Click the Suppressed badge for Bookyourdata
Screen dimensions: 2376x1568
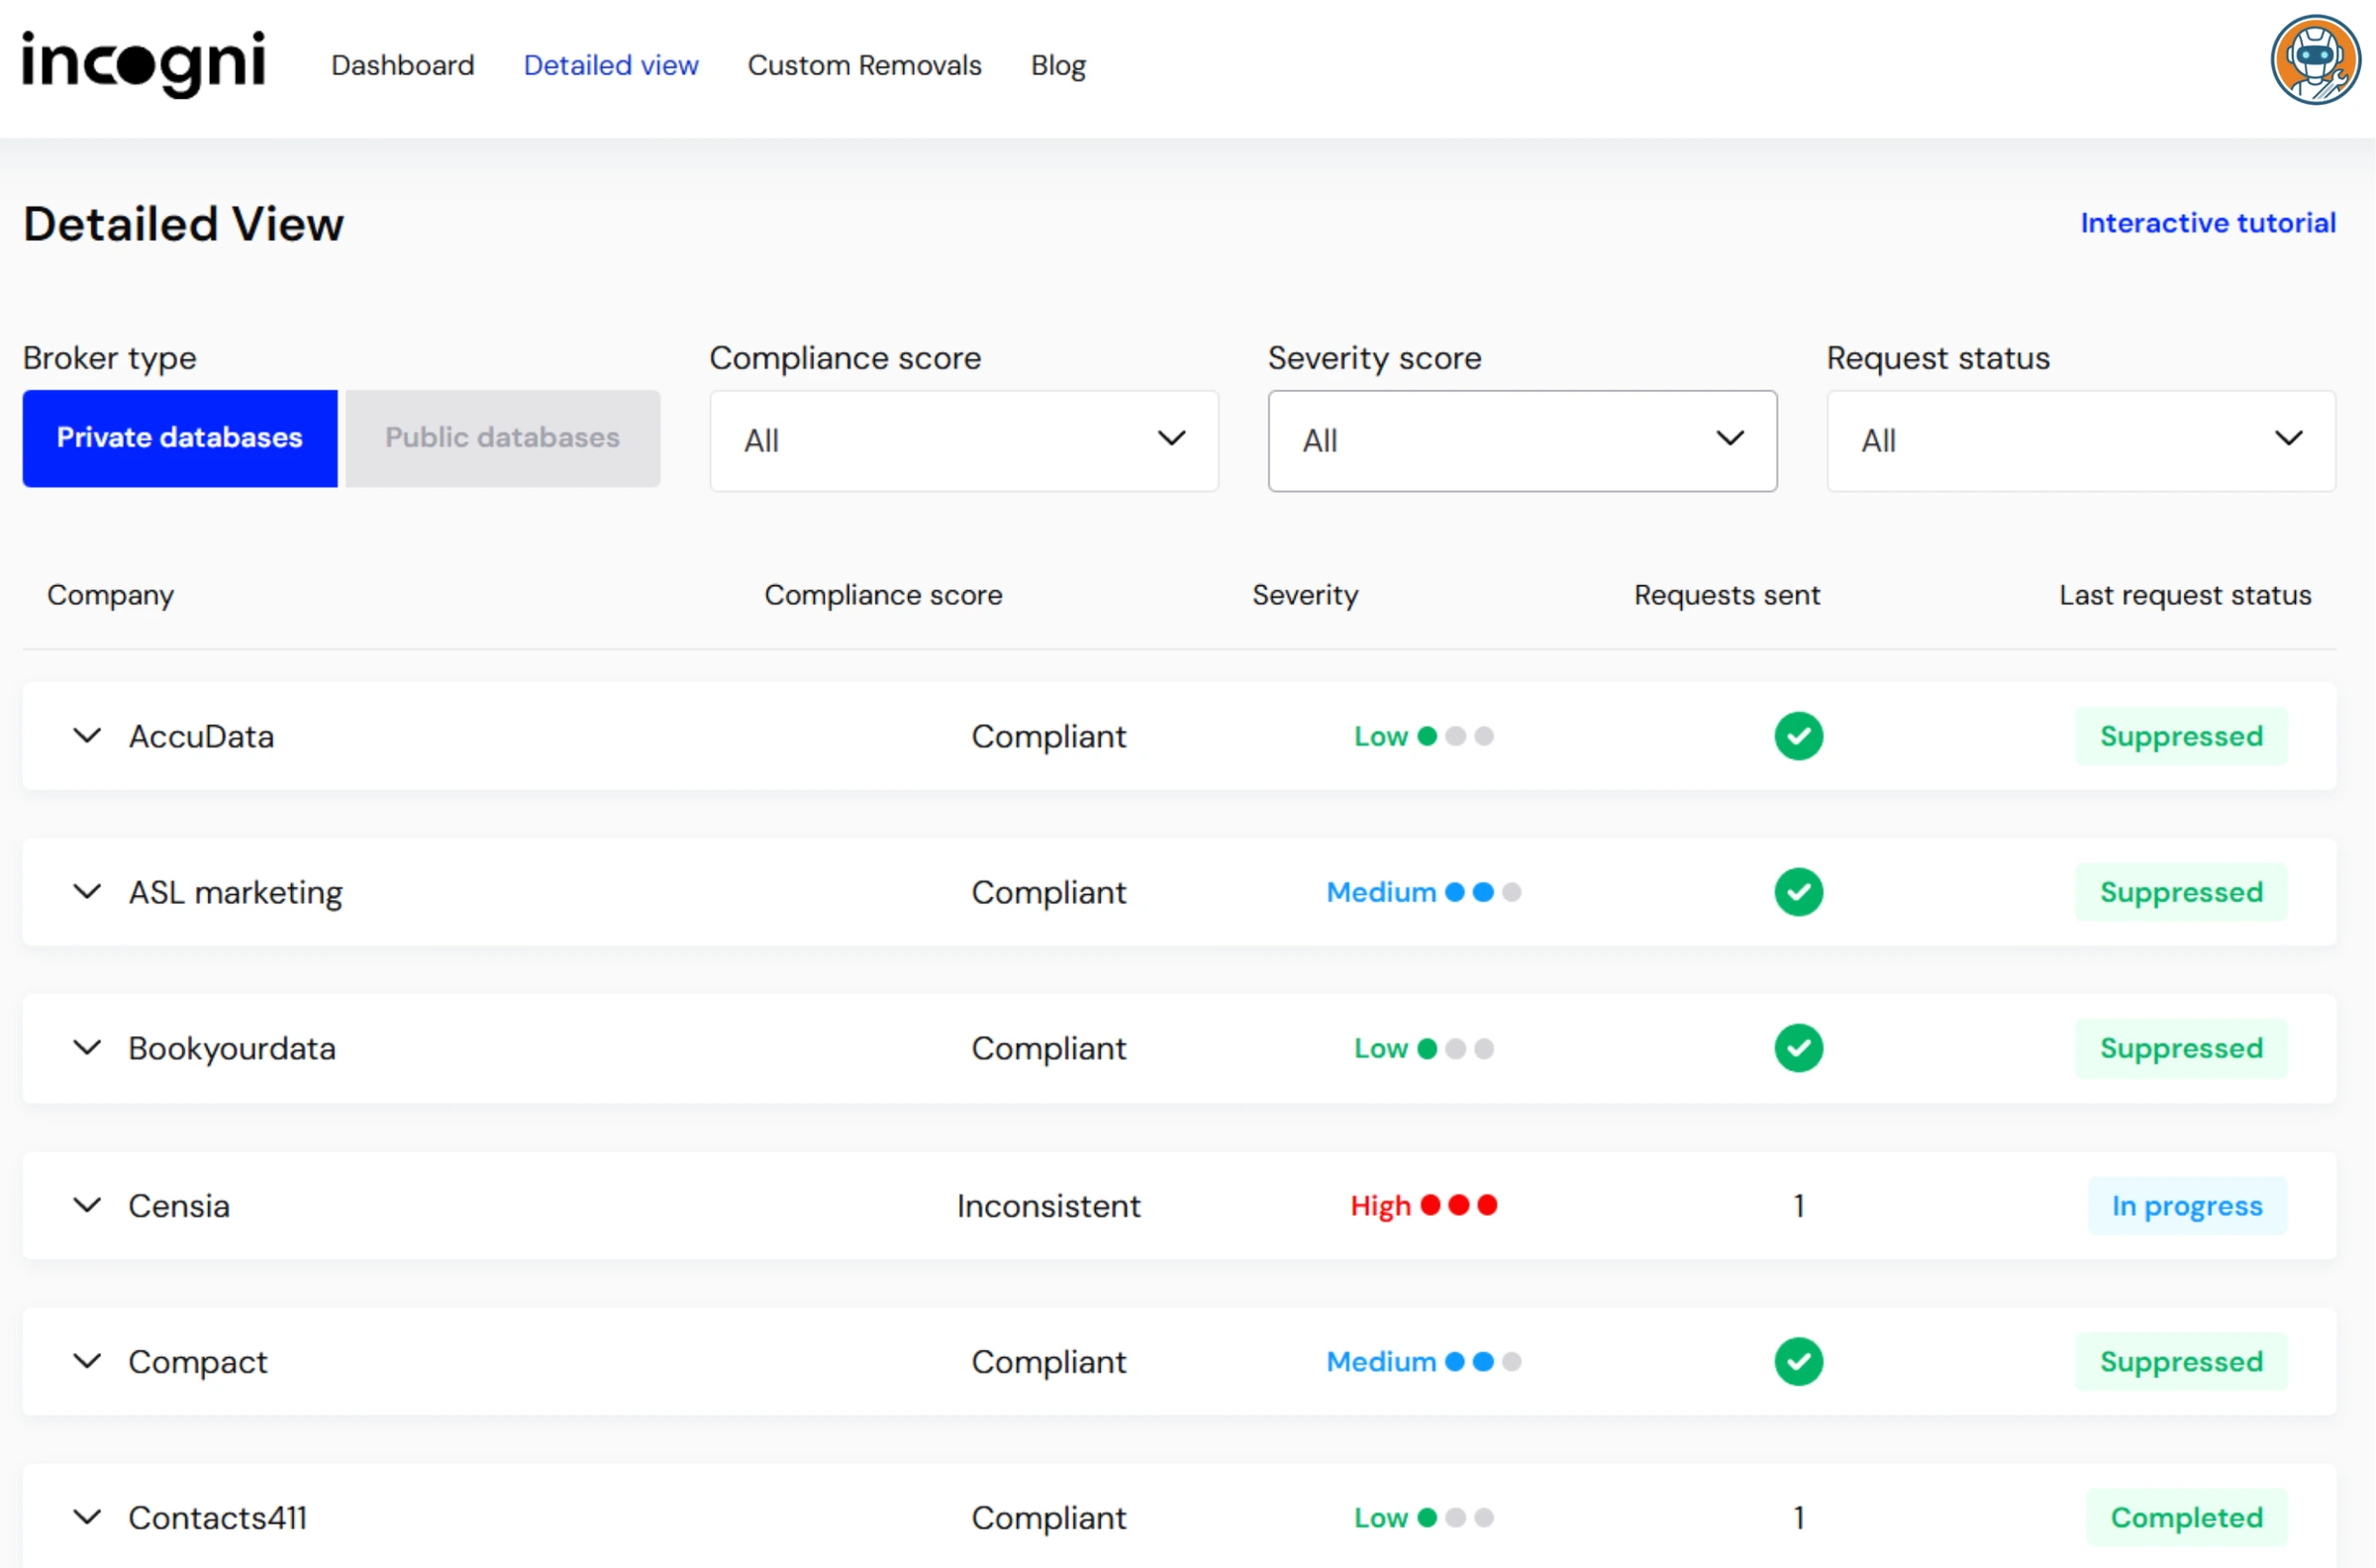(2181, 1048)
